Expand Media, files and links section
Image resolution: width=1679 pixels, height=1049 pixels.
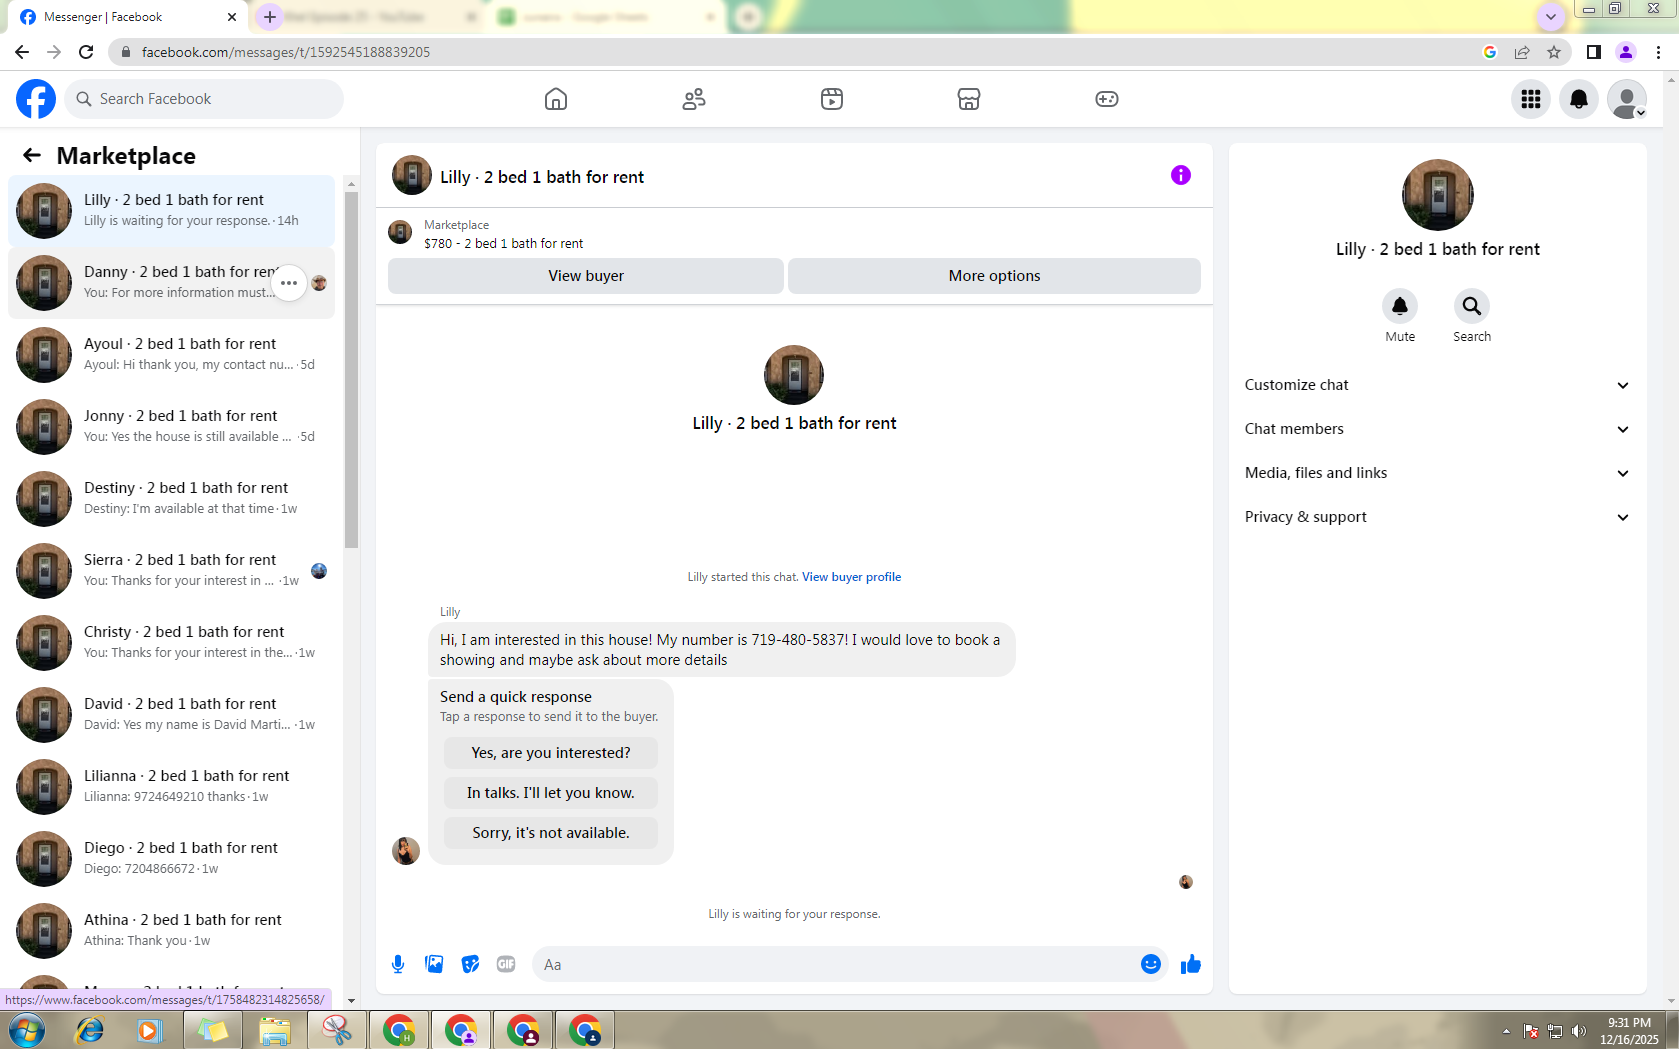click(x=1437, y=473)
